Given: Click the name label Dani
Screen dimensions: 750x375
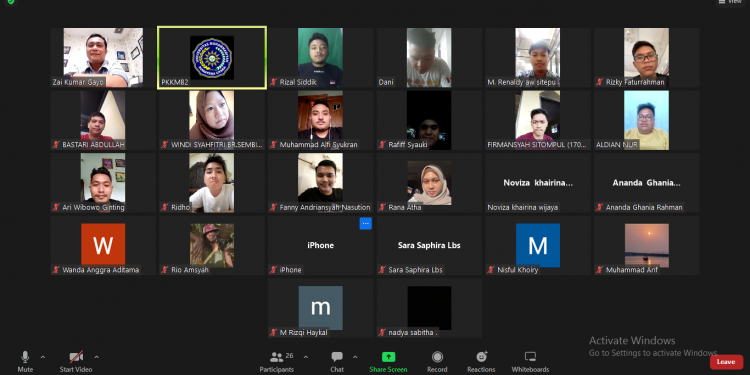Looking at the screenshot, I should 386,82.
